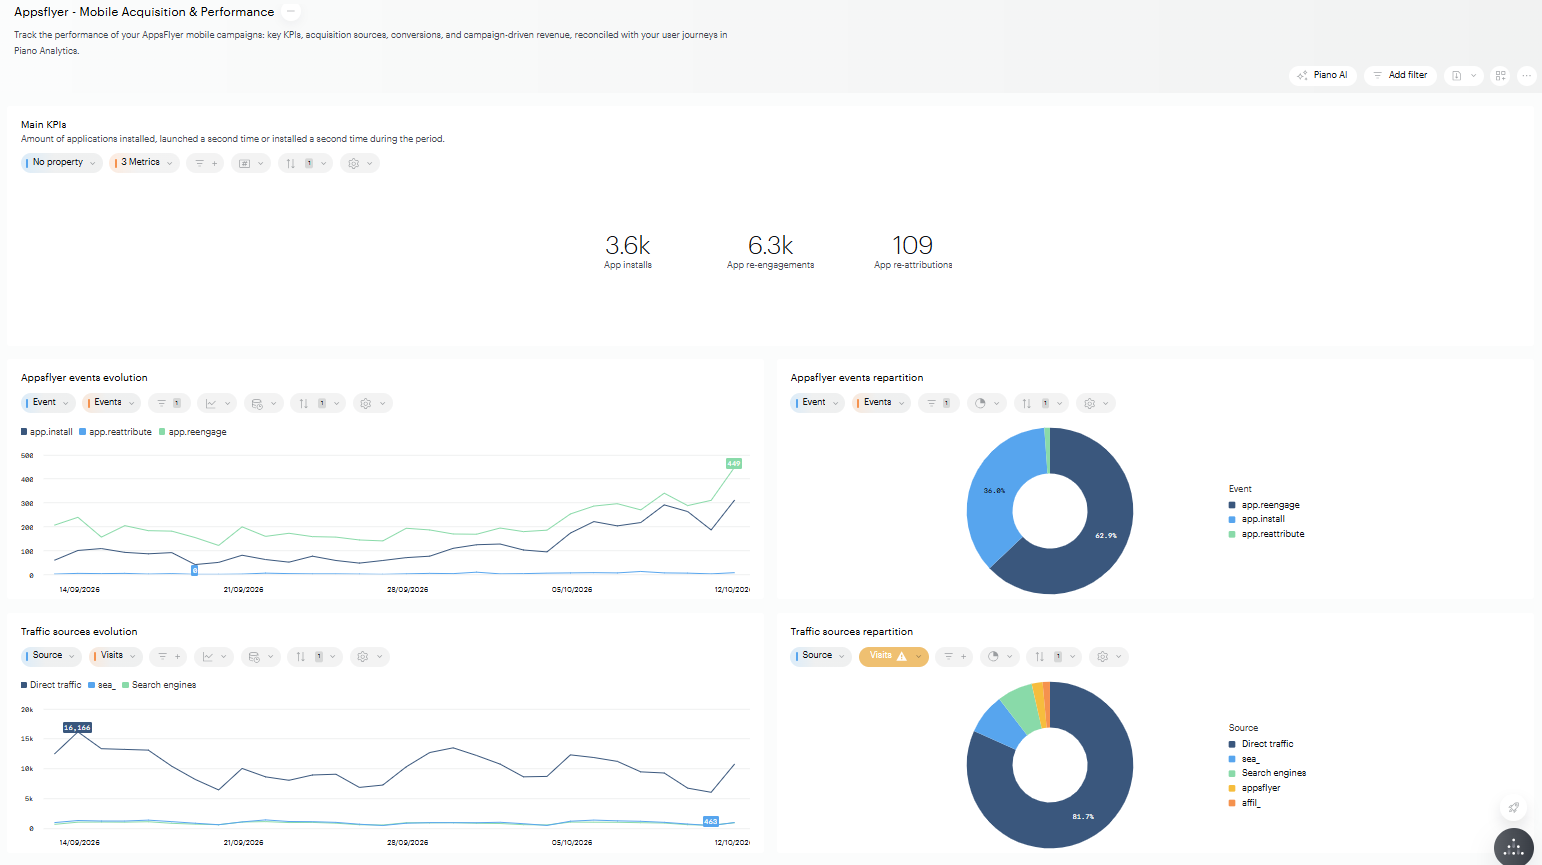This screenshot has height=865, width=1542.
Task: Add a filter to Traffic sources evolution
Action: coord(169,657)
